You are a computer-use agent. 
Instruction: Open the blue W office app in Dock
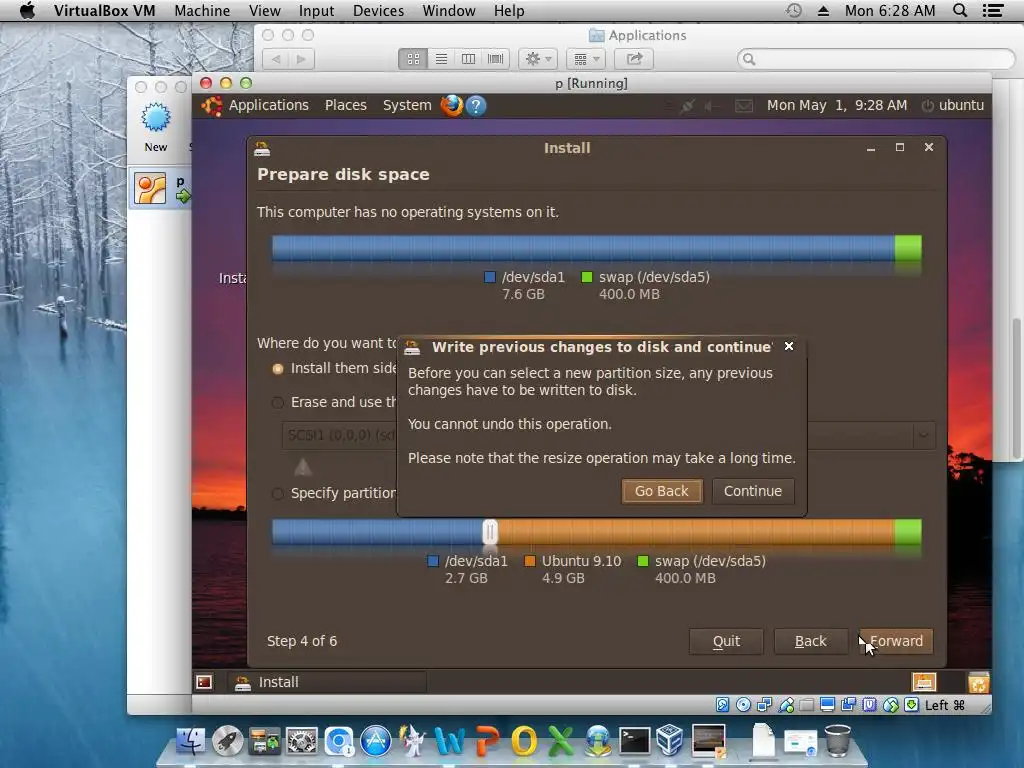click(x=449, y=741)
